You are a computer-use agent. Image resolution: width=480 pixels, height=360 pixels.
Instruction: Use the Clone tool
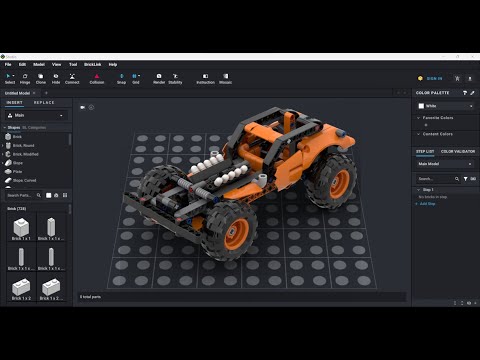tap(41, 79)
